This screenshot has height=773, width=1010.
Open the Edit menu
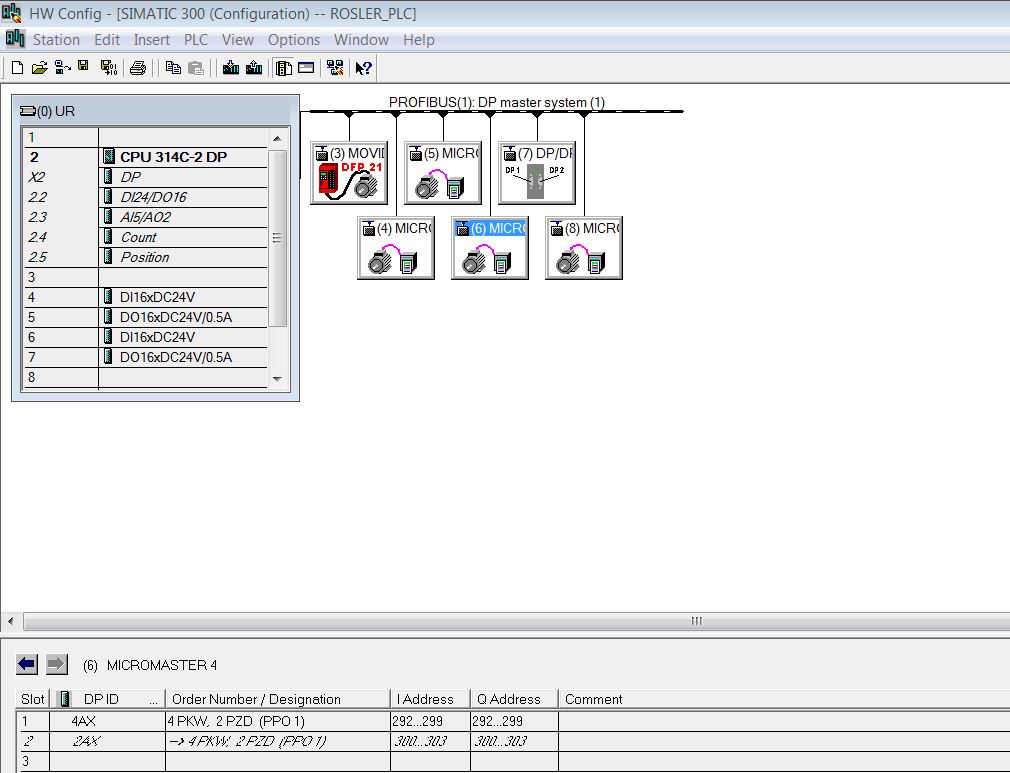pyautogui.click(x=107, y=40)
